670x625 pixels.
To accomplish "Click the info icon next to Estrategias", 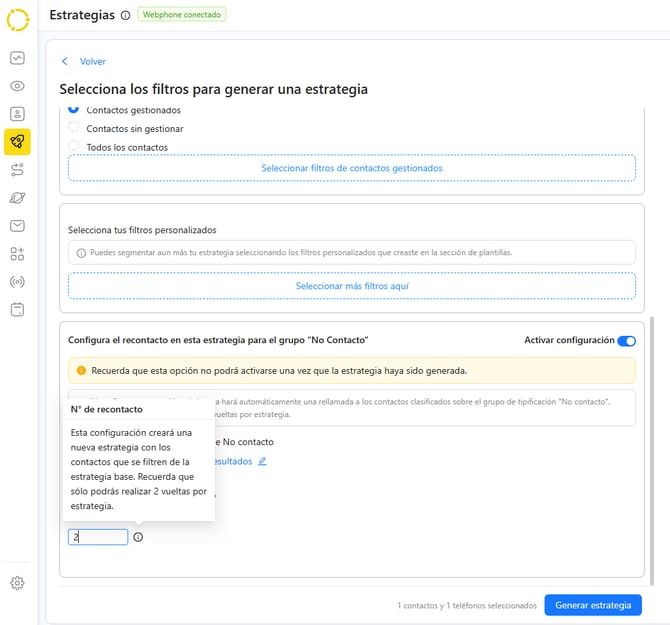I will pyautogui.click(x=125, y=15).
